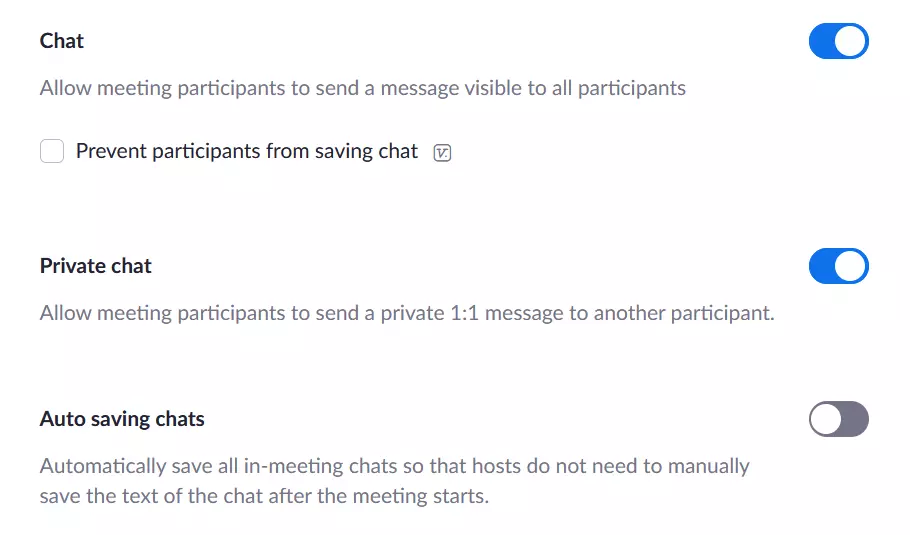Image resolution: width=910 pixels, height=535 pixels.
Task: Click the Private chat section heading
Action: point(96,266)
